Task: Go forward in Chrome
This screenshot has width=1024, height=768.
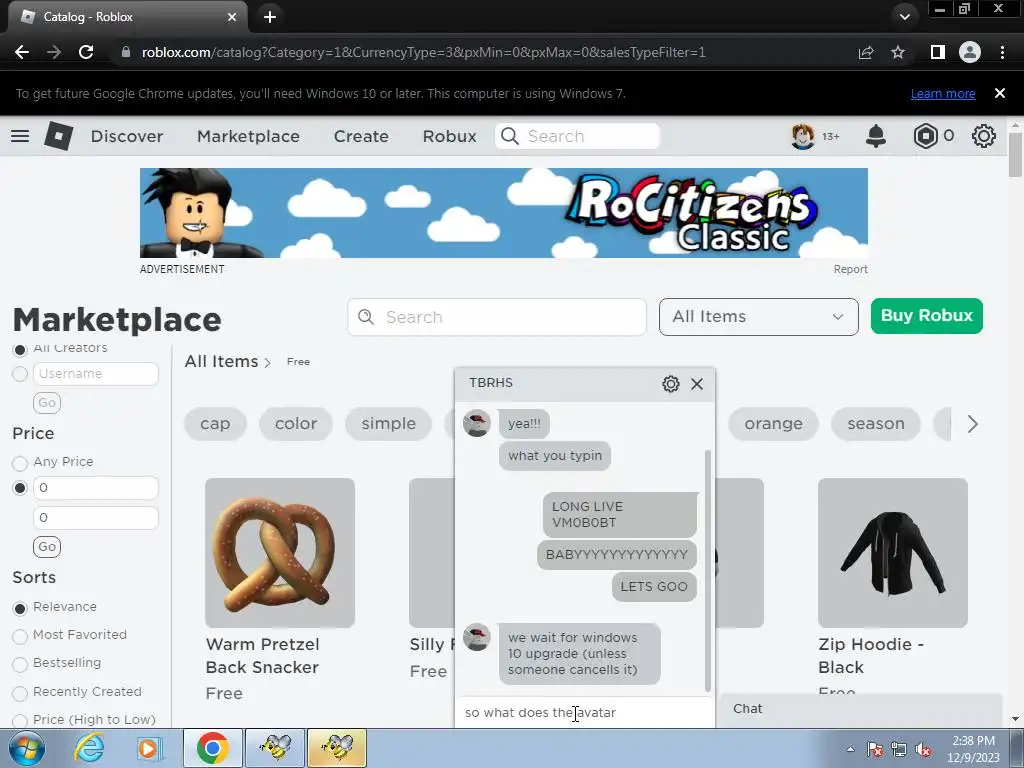Action: [54, 52]
